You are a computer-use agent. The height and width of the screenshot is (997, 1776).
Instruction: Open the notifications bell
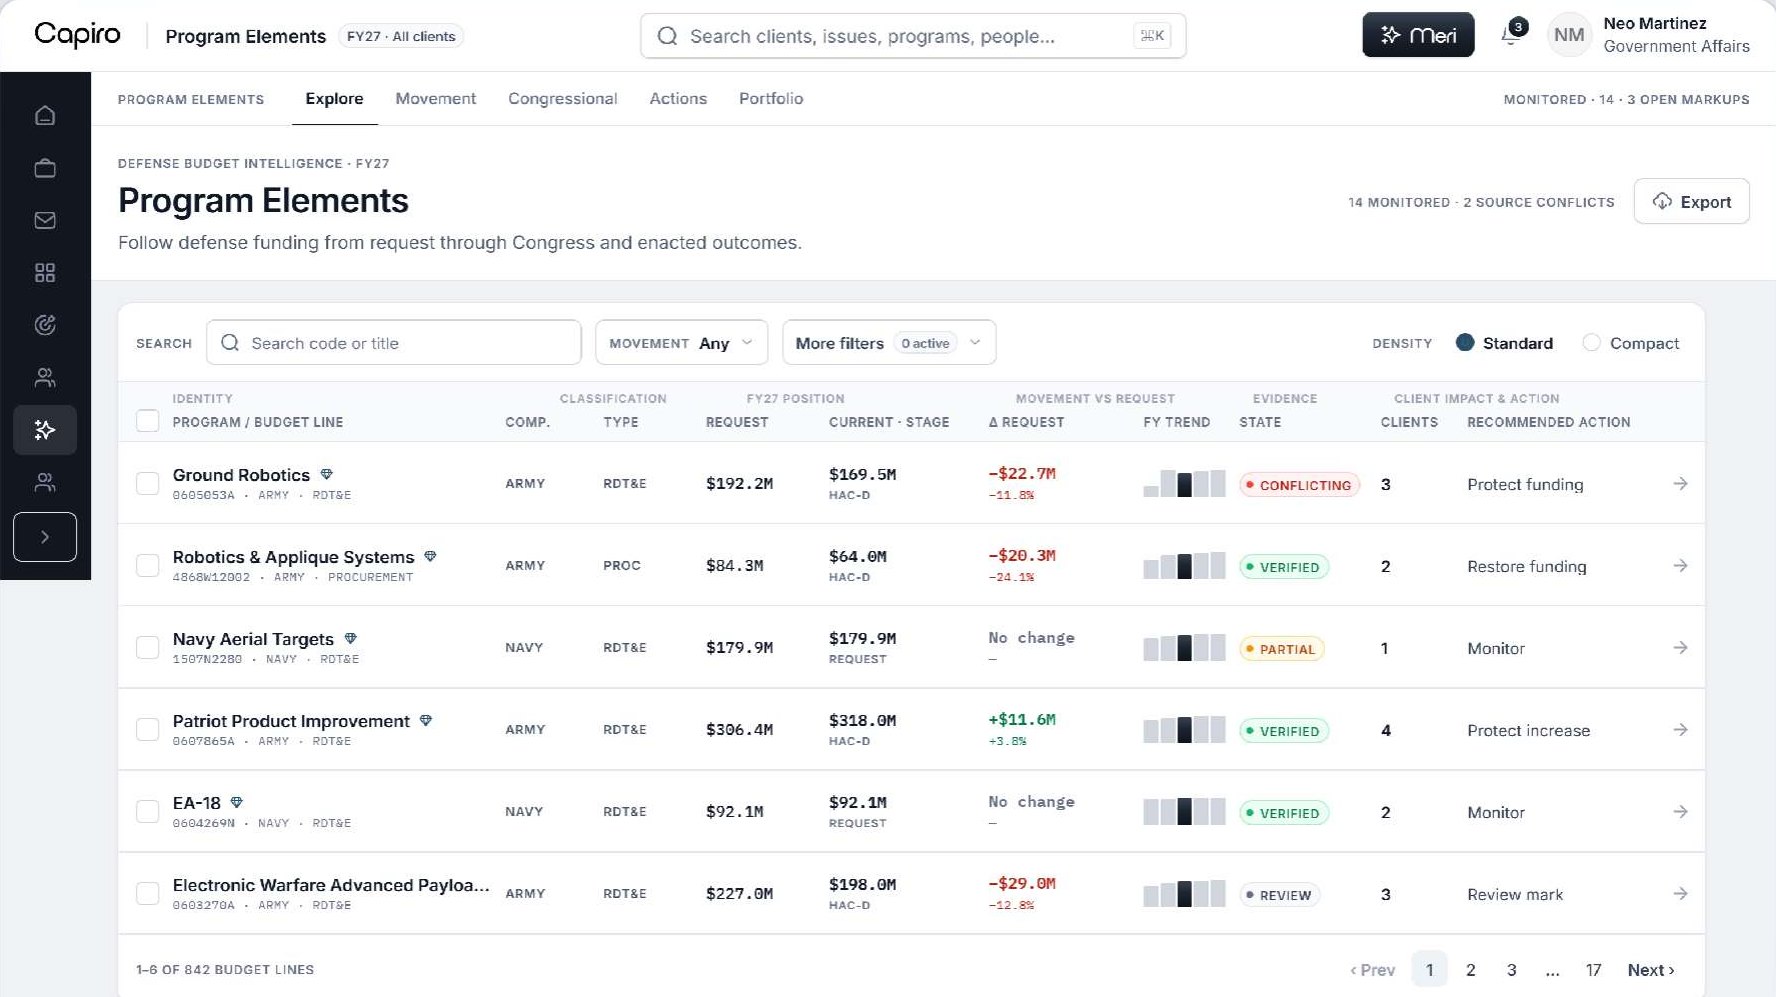tap(1511, 36)
